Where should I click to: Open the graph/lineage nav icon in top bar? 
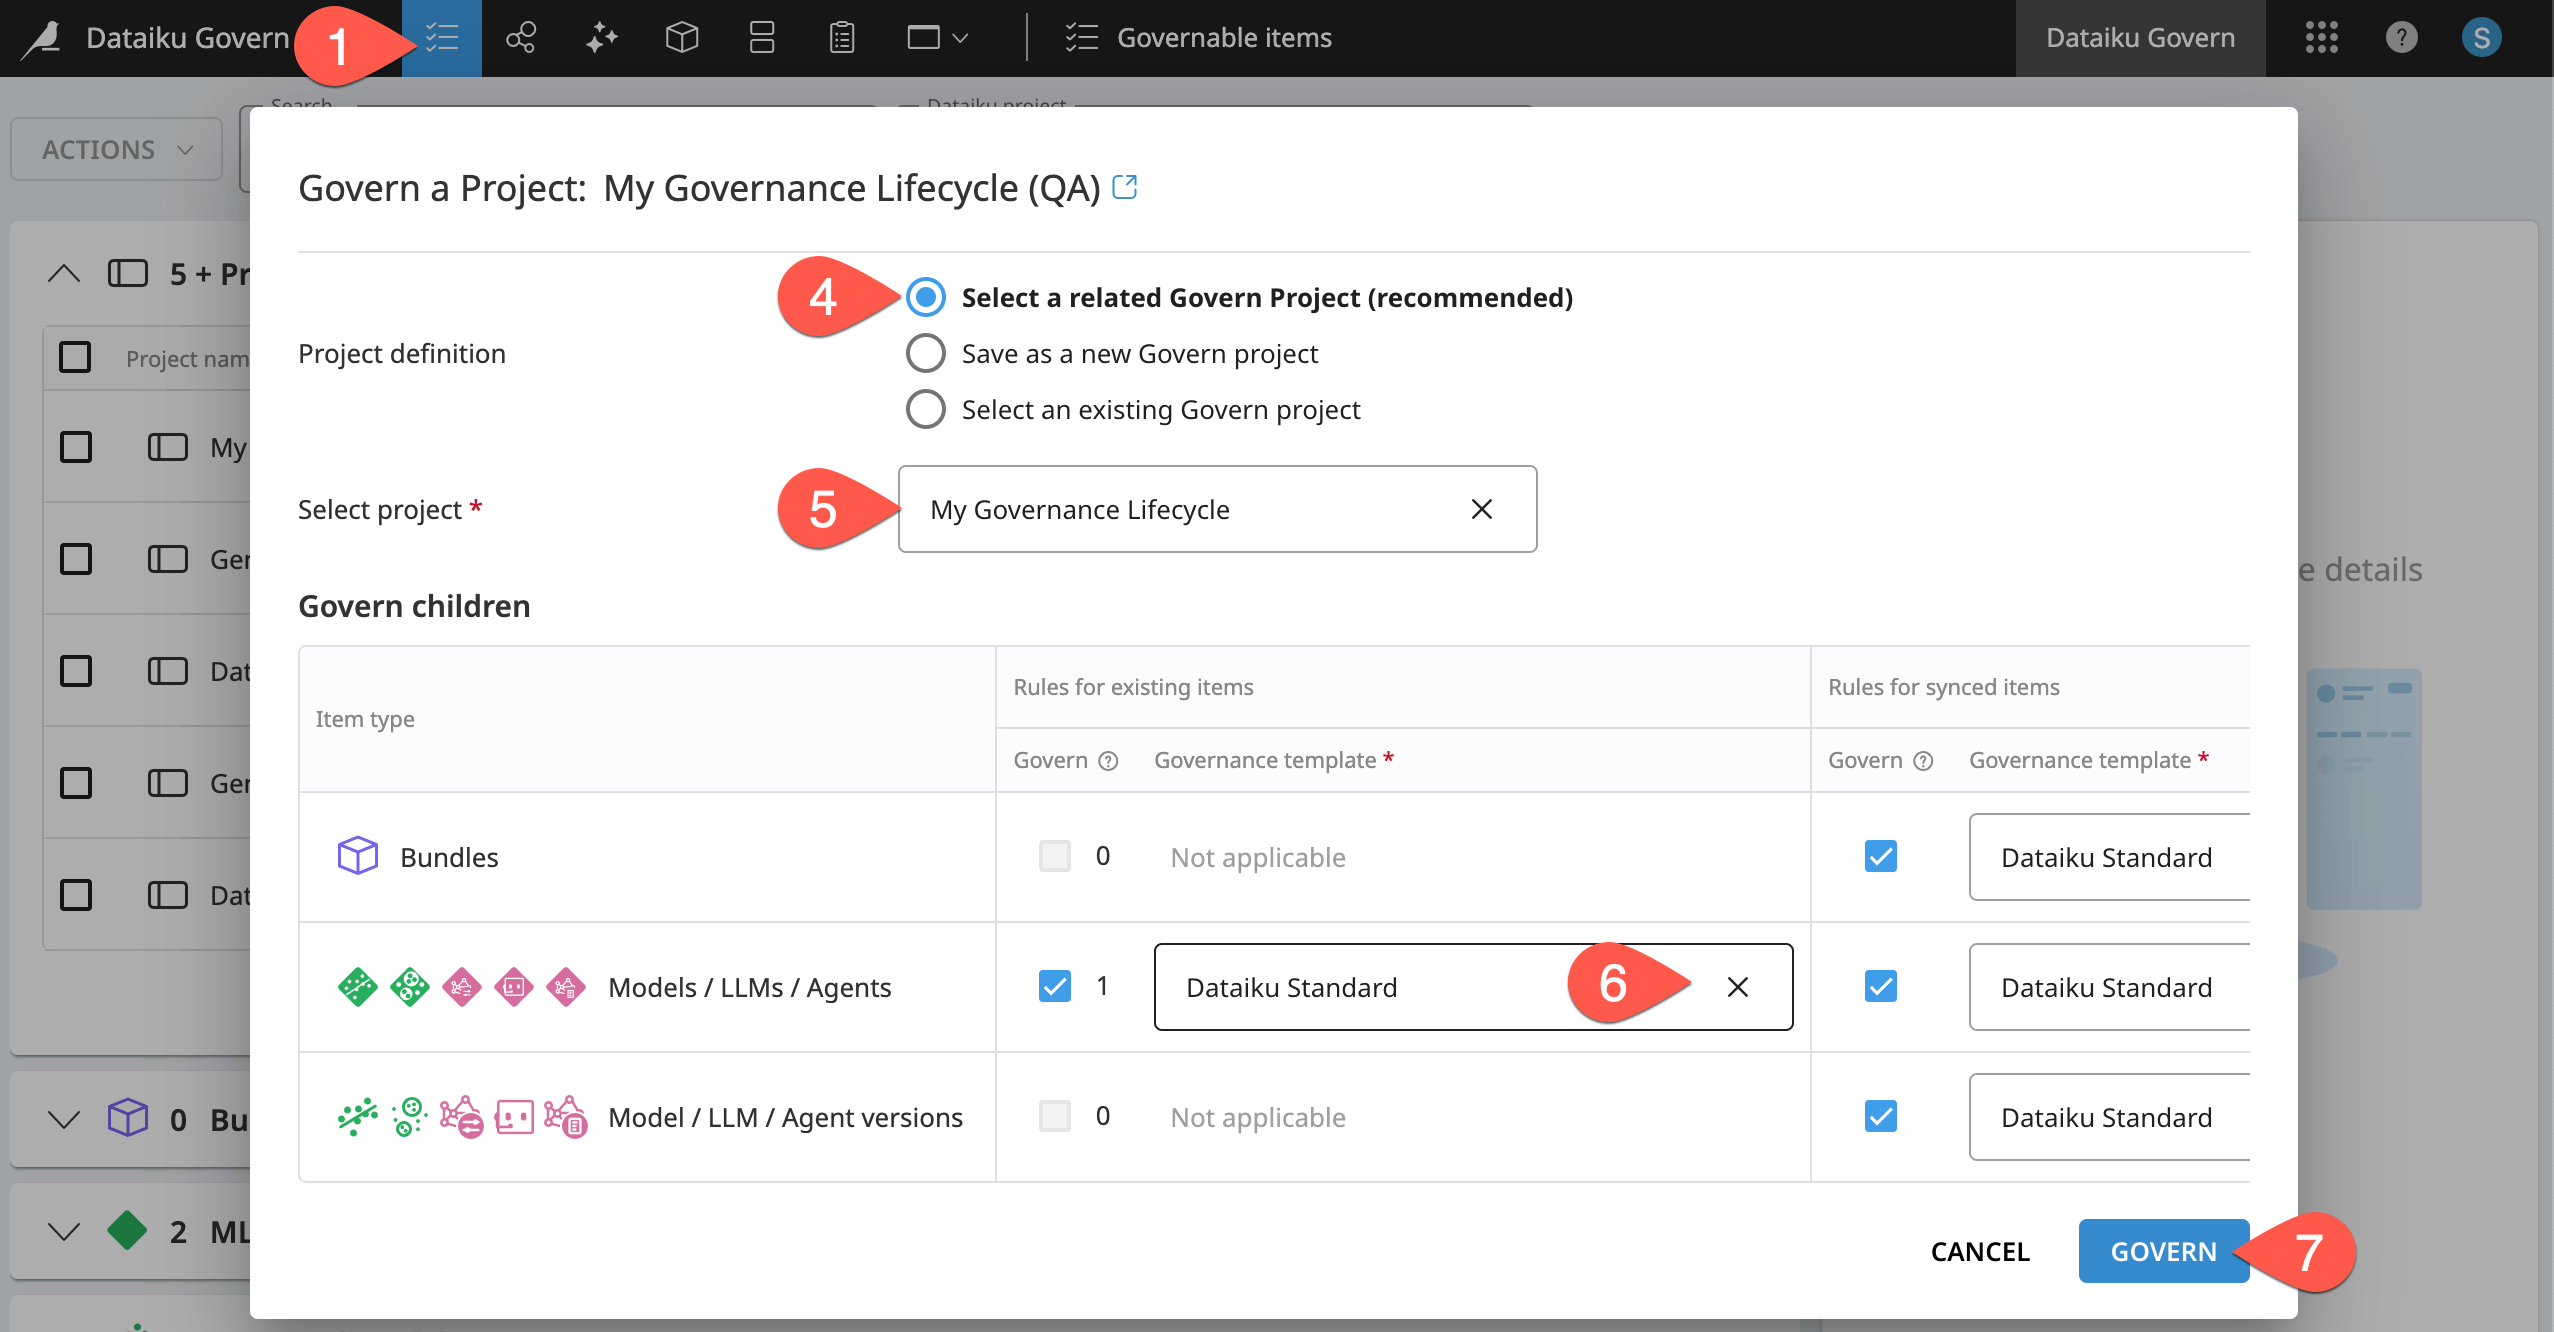521,38
